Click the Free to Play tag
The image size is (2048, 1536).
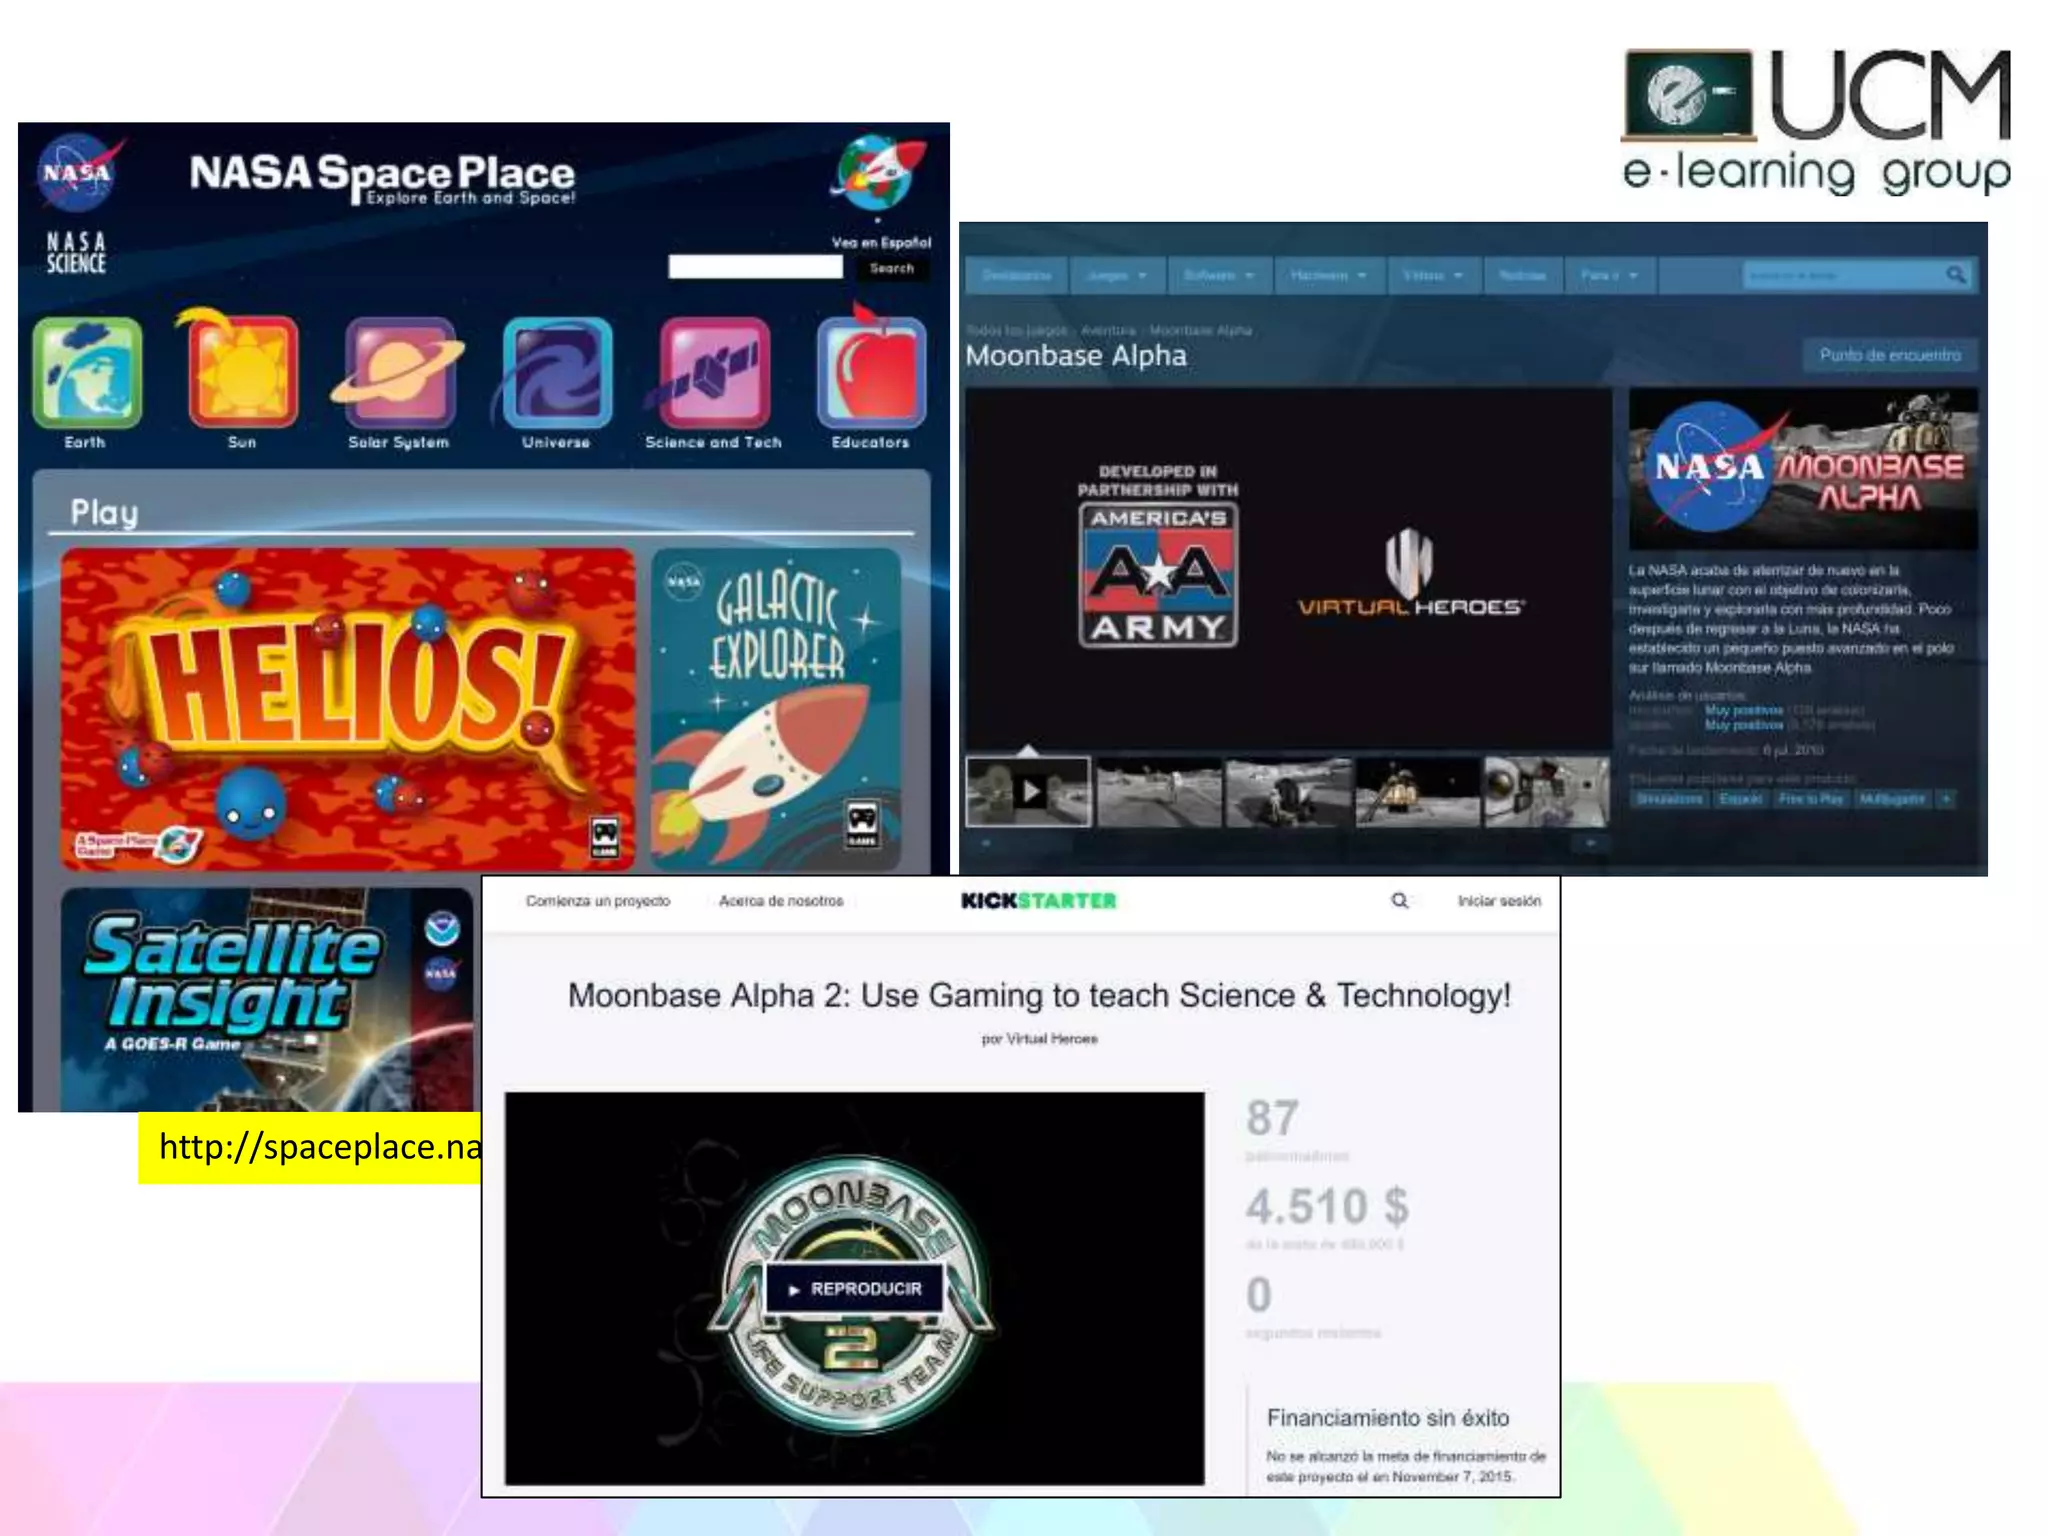tap(1810, 798)
